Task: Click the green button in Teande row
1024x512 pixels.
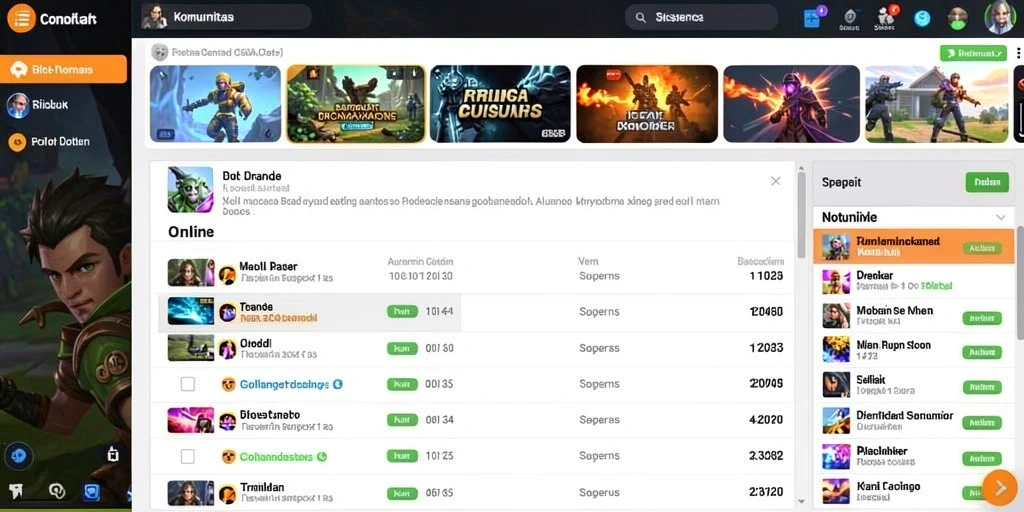Action: [x=402, y=312]
